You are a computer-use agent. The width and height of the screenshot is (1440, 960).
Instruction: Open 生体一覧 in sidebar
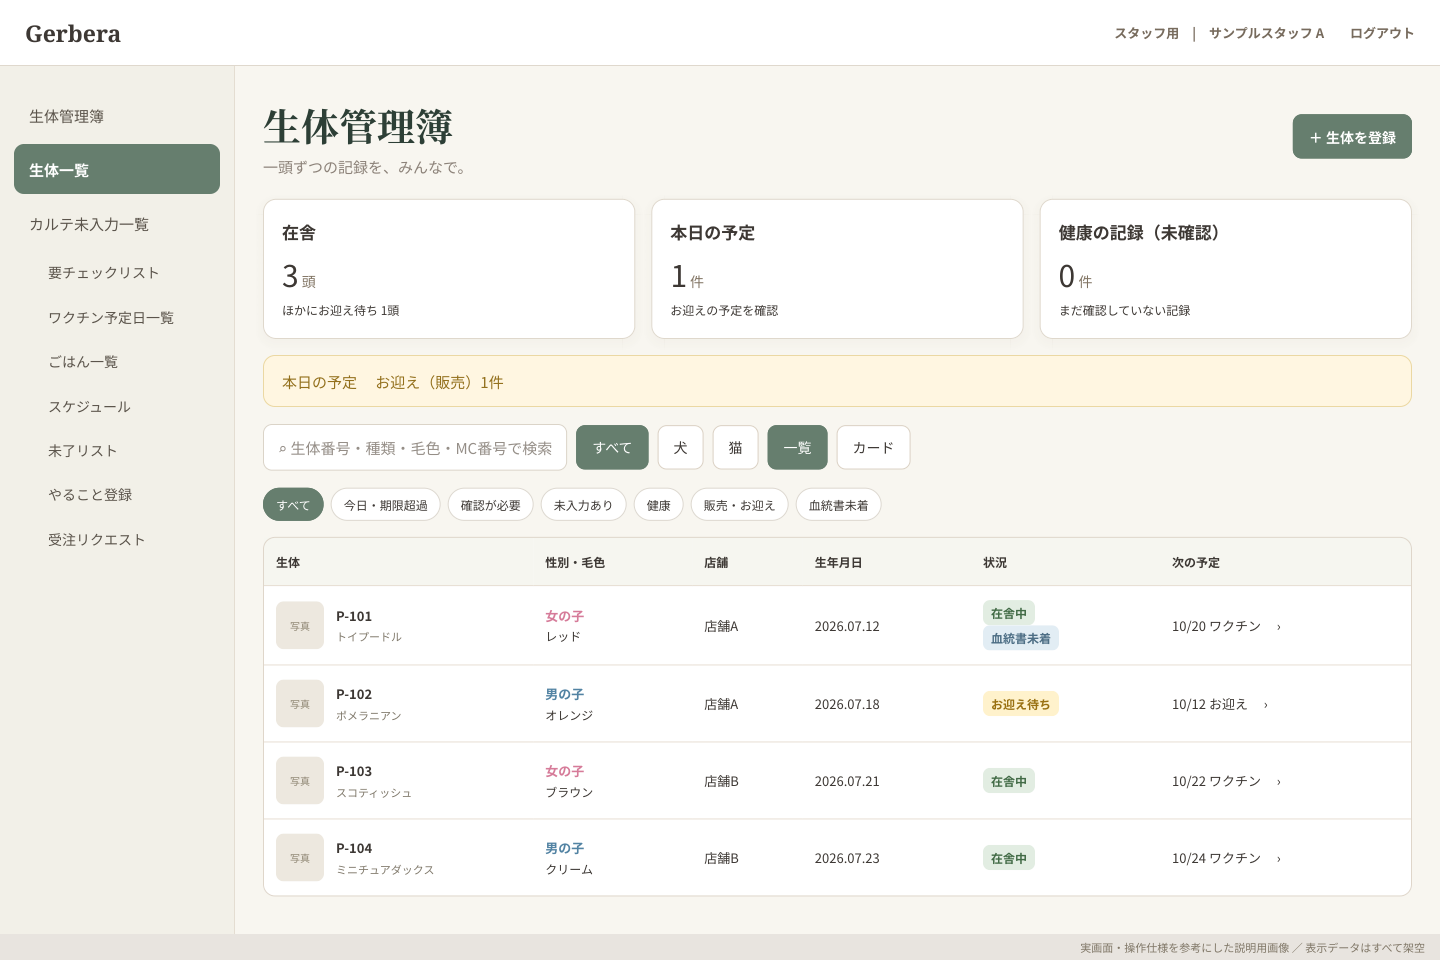point(117,169)
